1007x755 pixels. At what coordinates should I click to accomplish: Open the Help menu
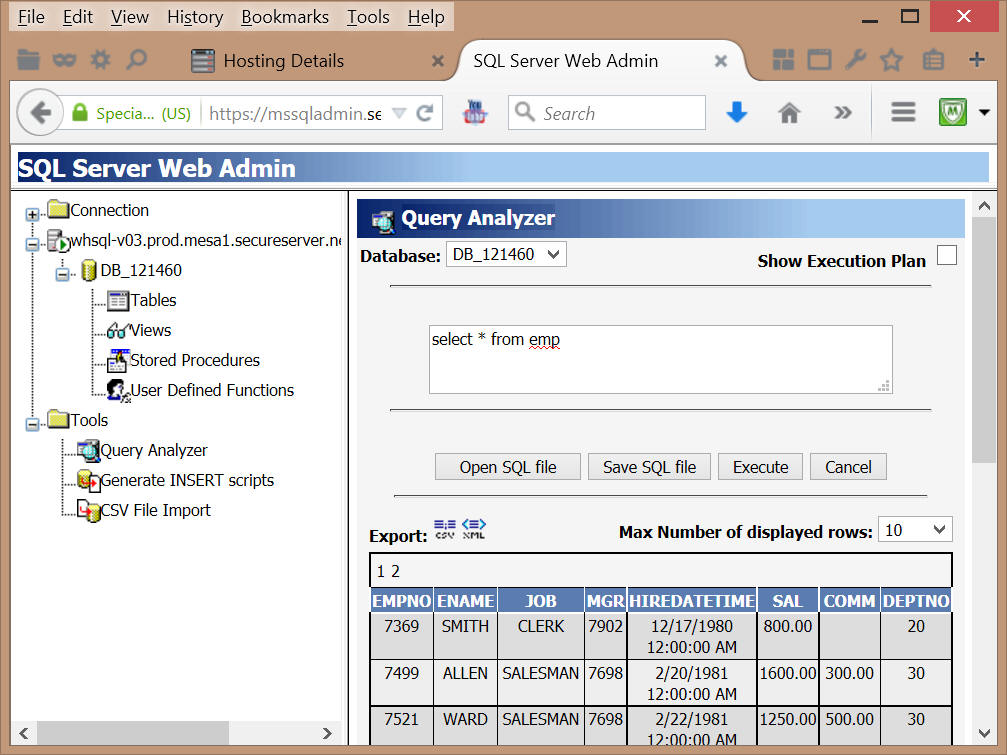[426, 17]
